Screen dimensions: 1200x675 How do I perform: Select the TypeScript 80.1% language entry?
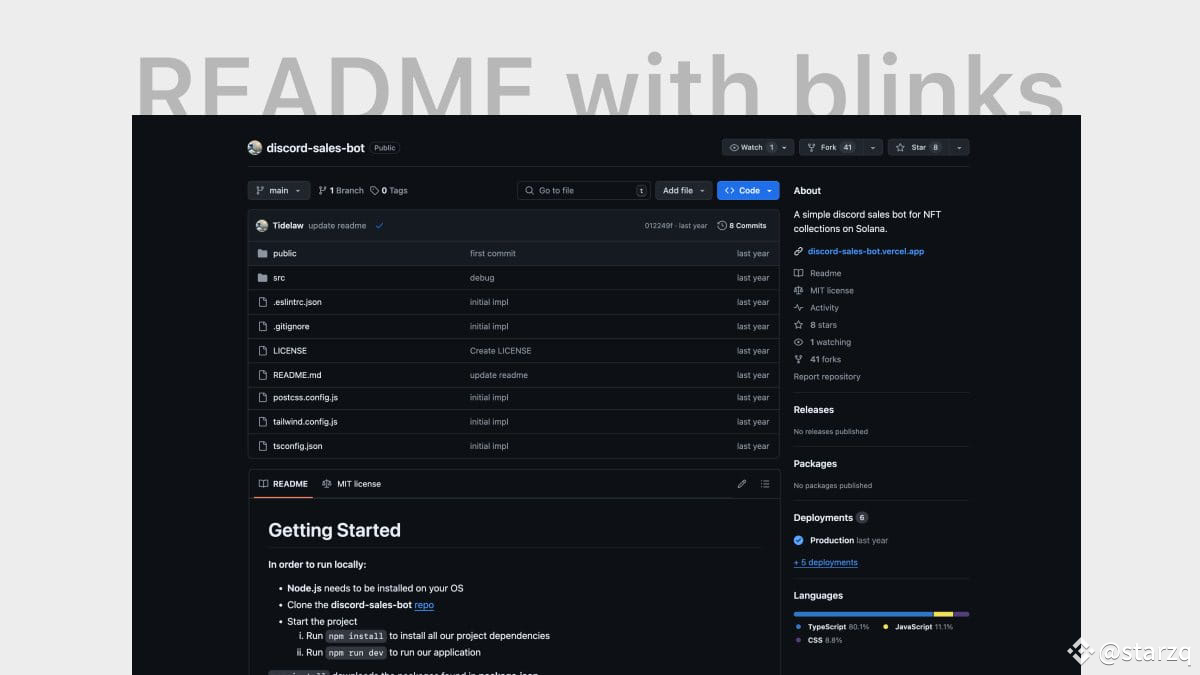[832, 627]
